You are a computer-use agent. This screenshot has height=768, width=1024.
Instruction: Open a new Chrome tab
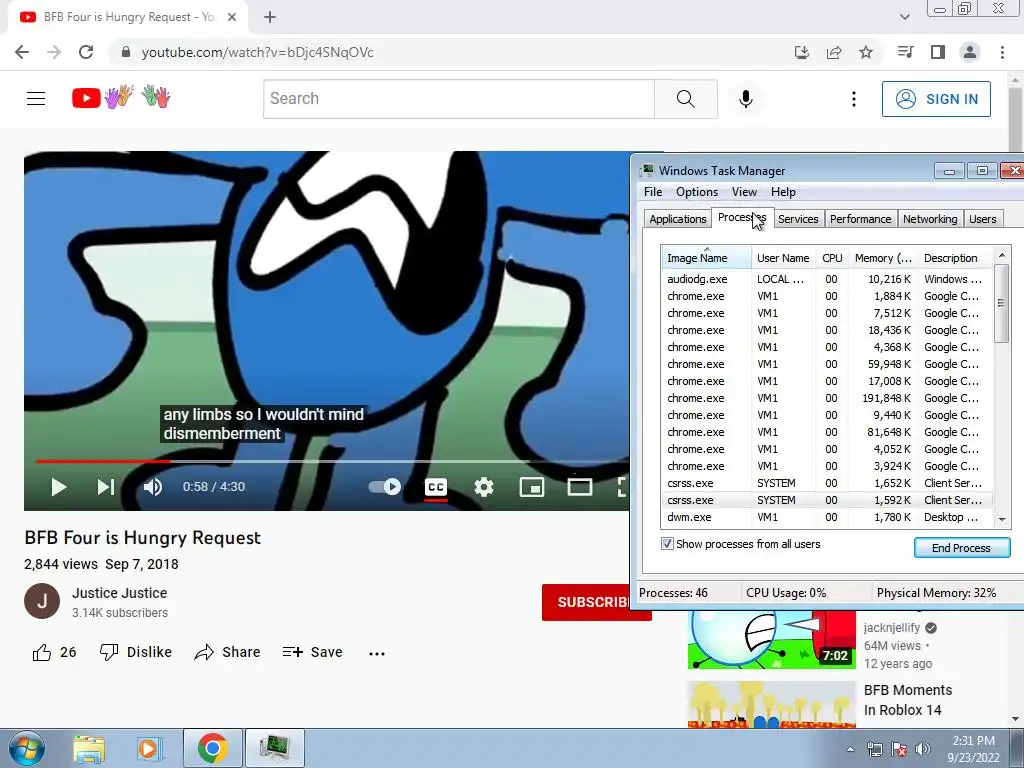270,17
